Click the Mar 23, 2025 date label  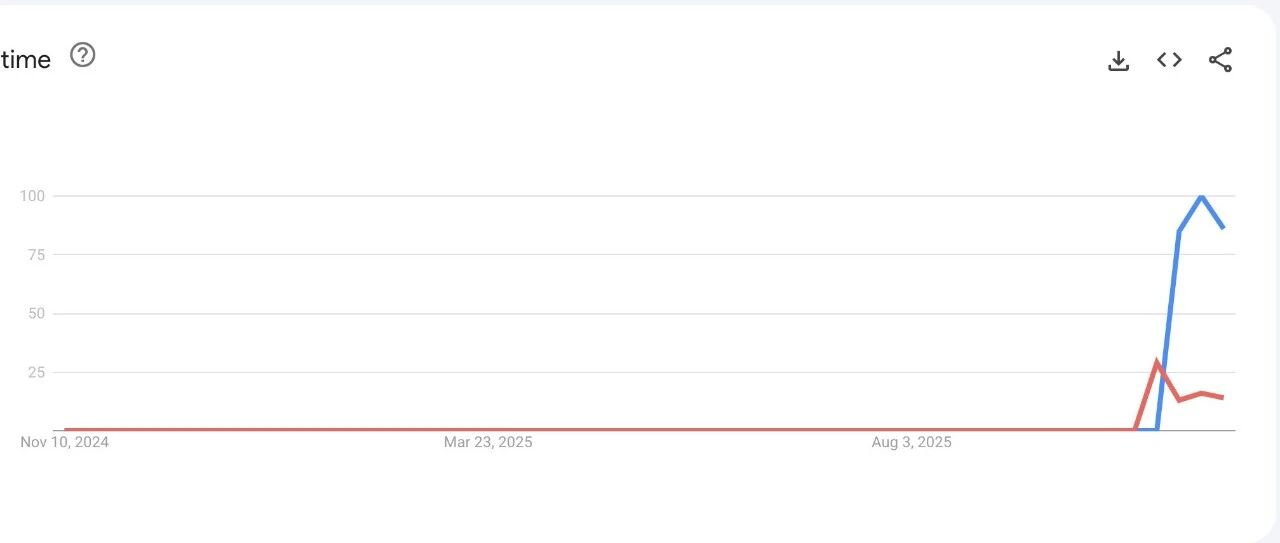[488, 442]
